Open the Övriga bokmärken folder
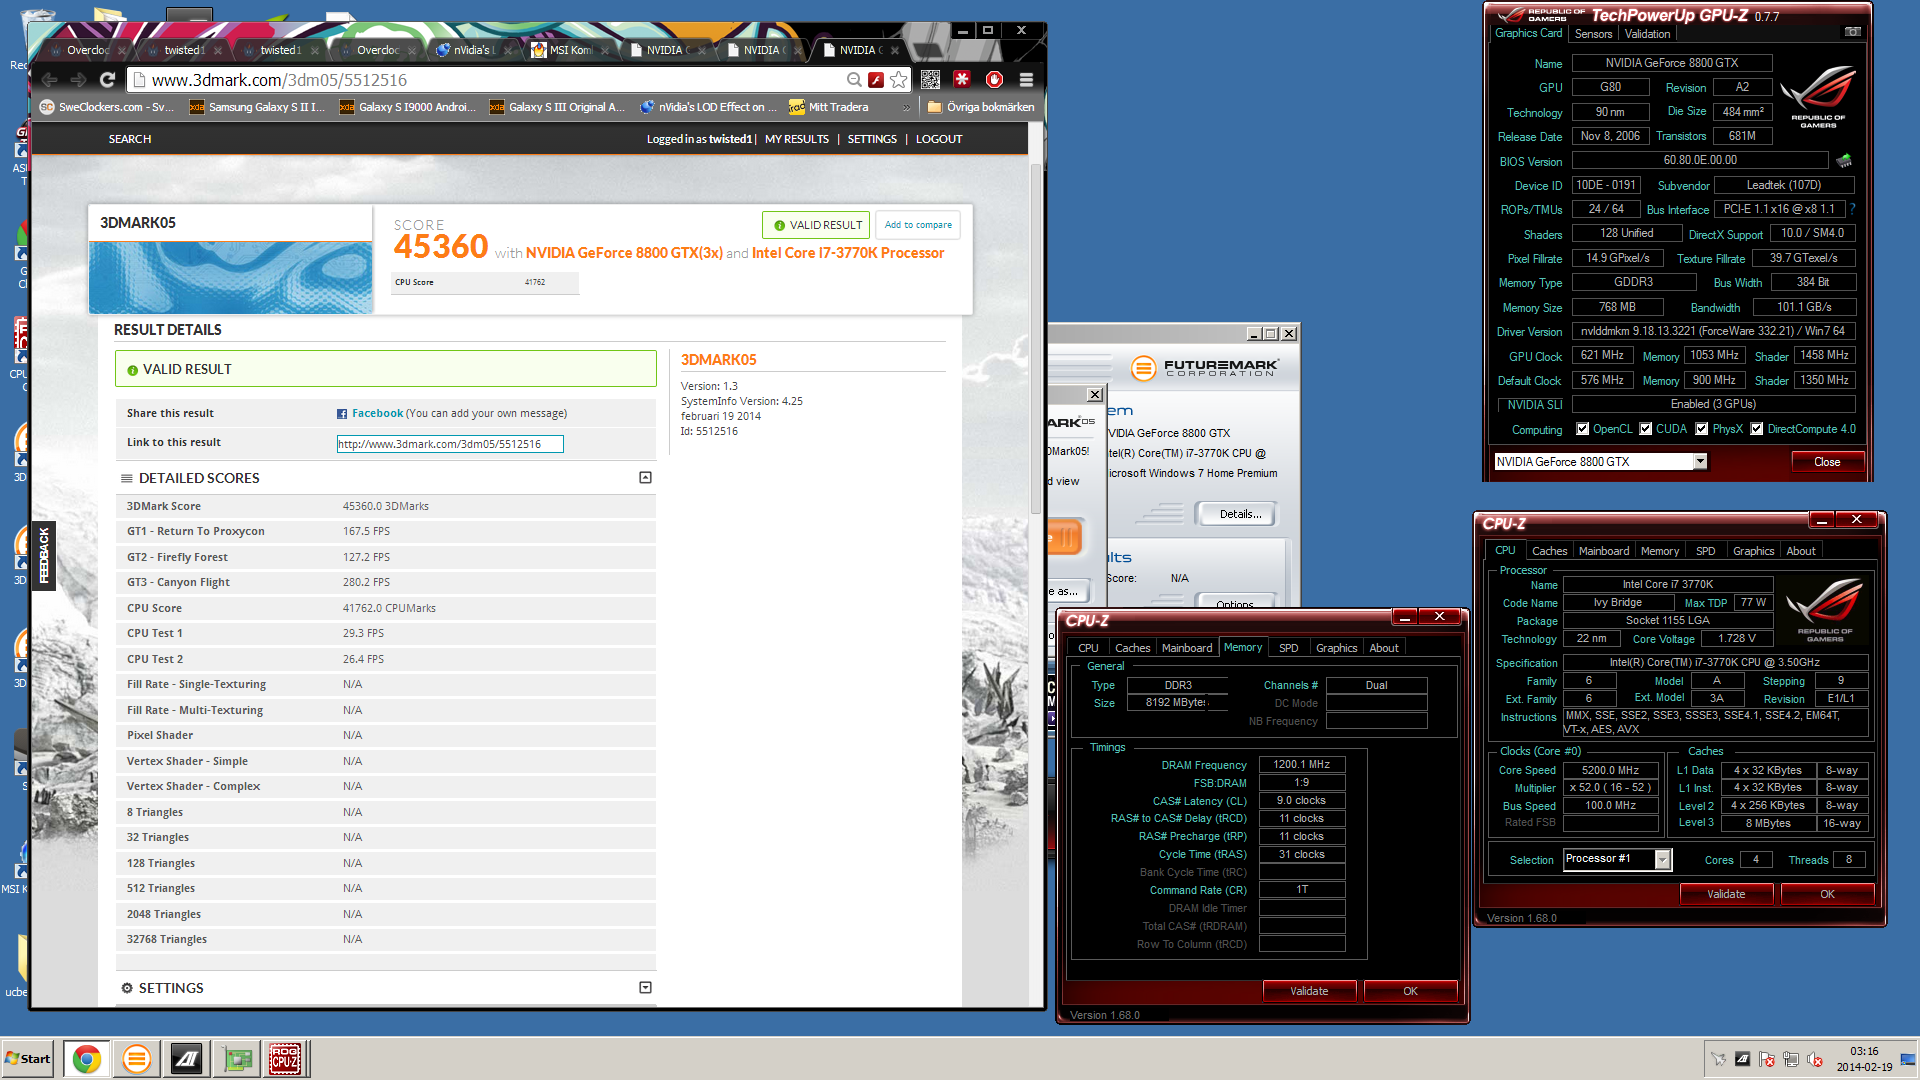Viewport: 1920px width, 1080px height. tap(981, 107)
